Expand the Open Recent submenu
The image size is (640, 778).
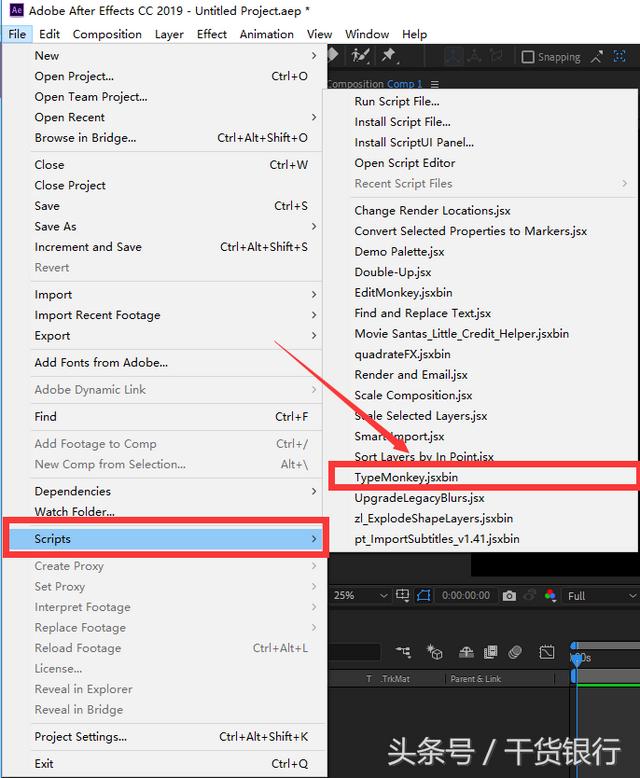164,117
